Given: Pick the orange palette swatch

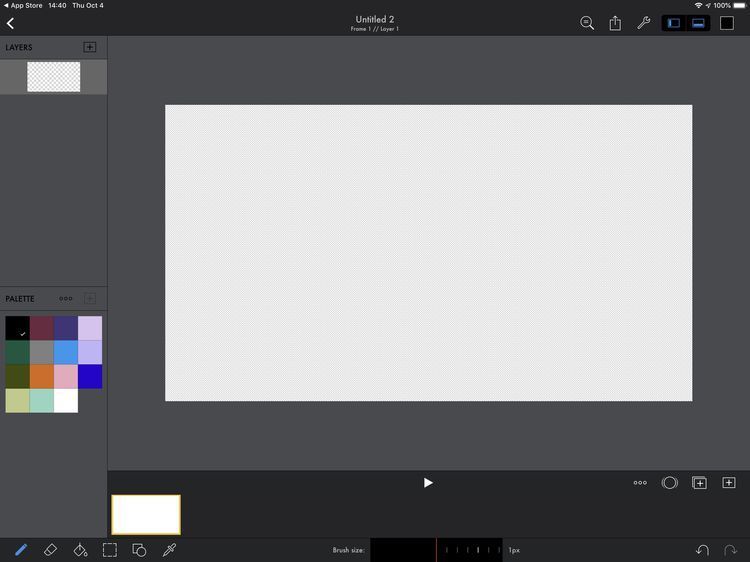Looking at the screenshot, I should click(42, 377).
